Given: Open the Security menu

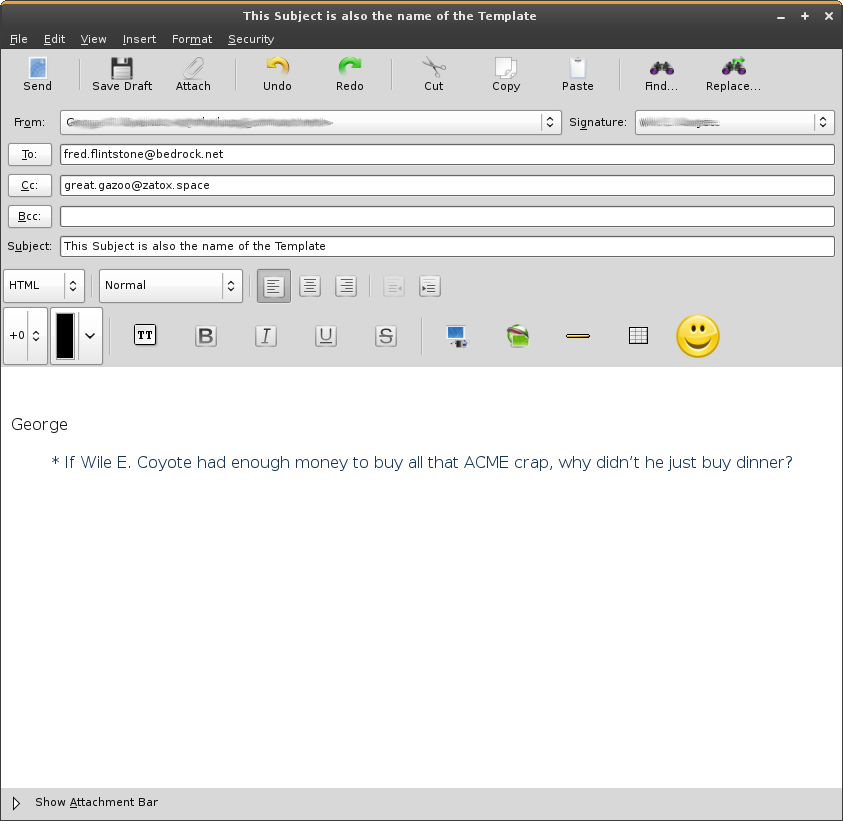Looking at the screenshot, I should pos(250,39).
